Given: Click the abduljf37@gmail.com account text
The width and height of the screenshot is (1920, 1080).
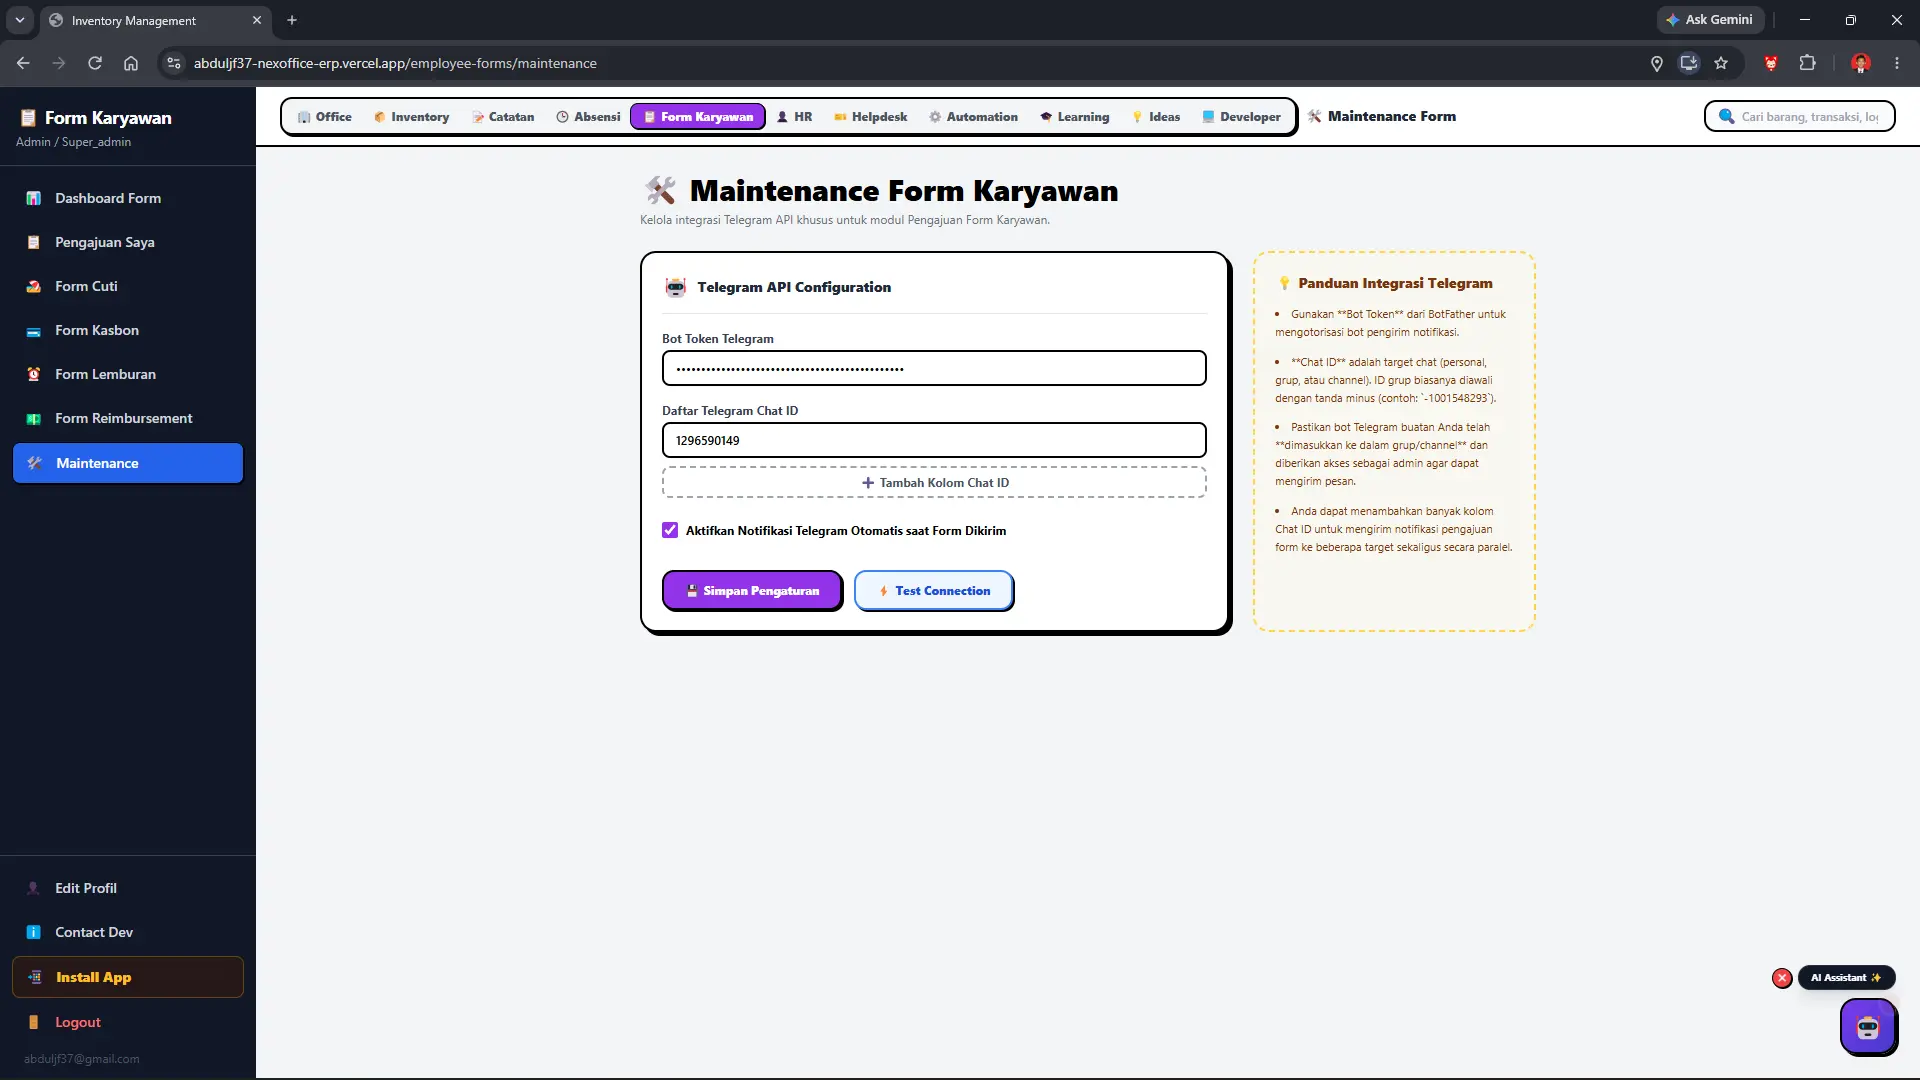Looking at the screenshot, I should click(x=82, y=1059).
